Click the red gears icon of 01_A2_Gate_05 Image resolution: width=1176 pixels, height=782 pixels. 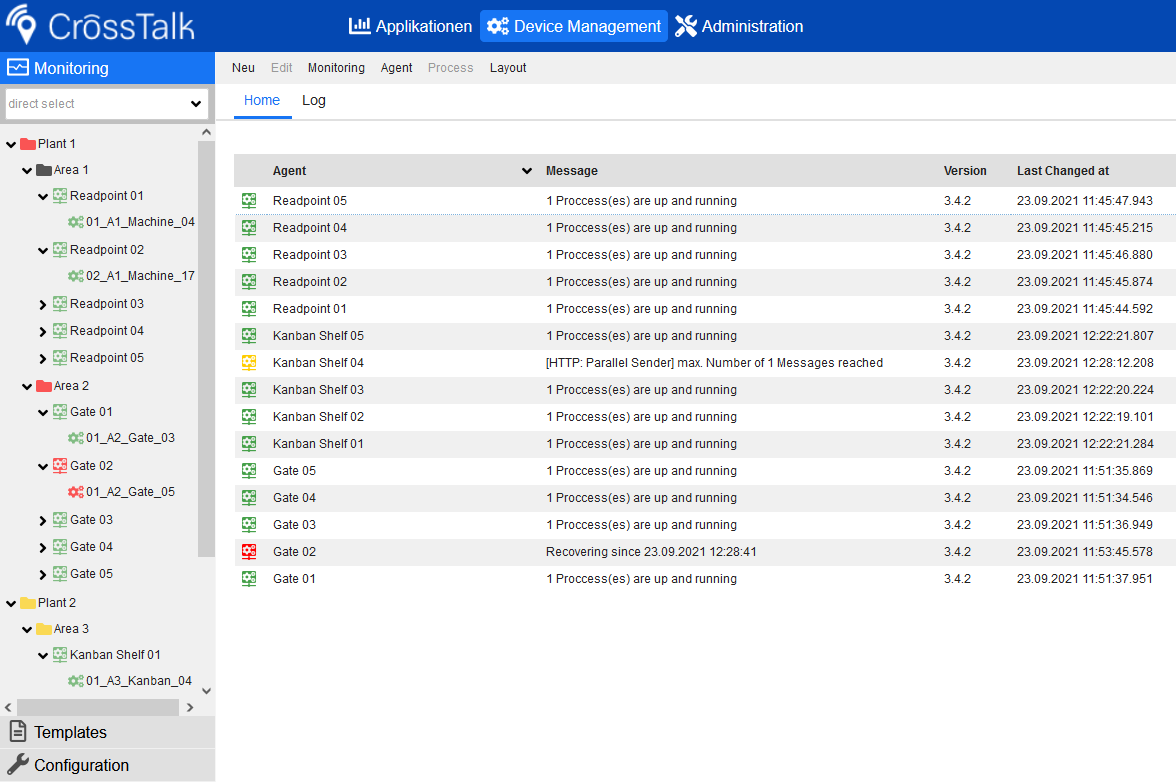coord(76,492)
